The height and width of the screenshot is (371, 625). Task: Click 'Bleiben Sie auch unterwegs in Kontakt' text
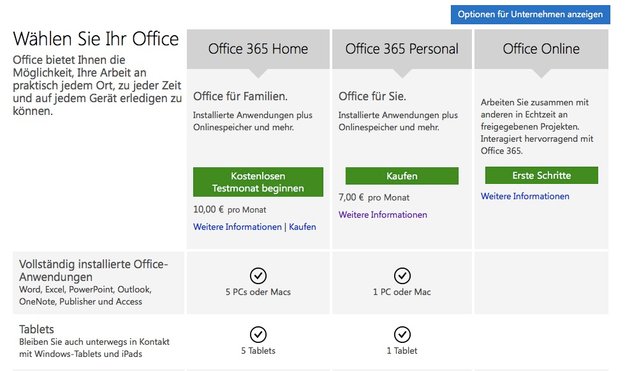pos(94,347)
